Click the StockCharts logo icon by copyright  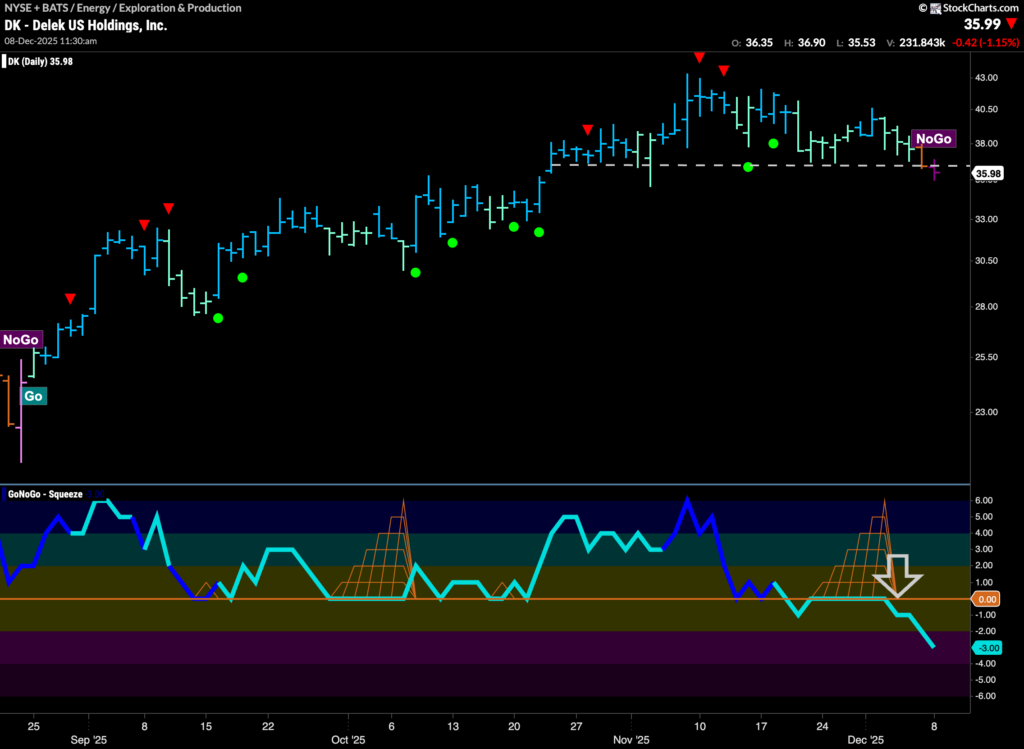point(936,8)
